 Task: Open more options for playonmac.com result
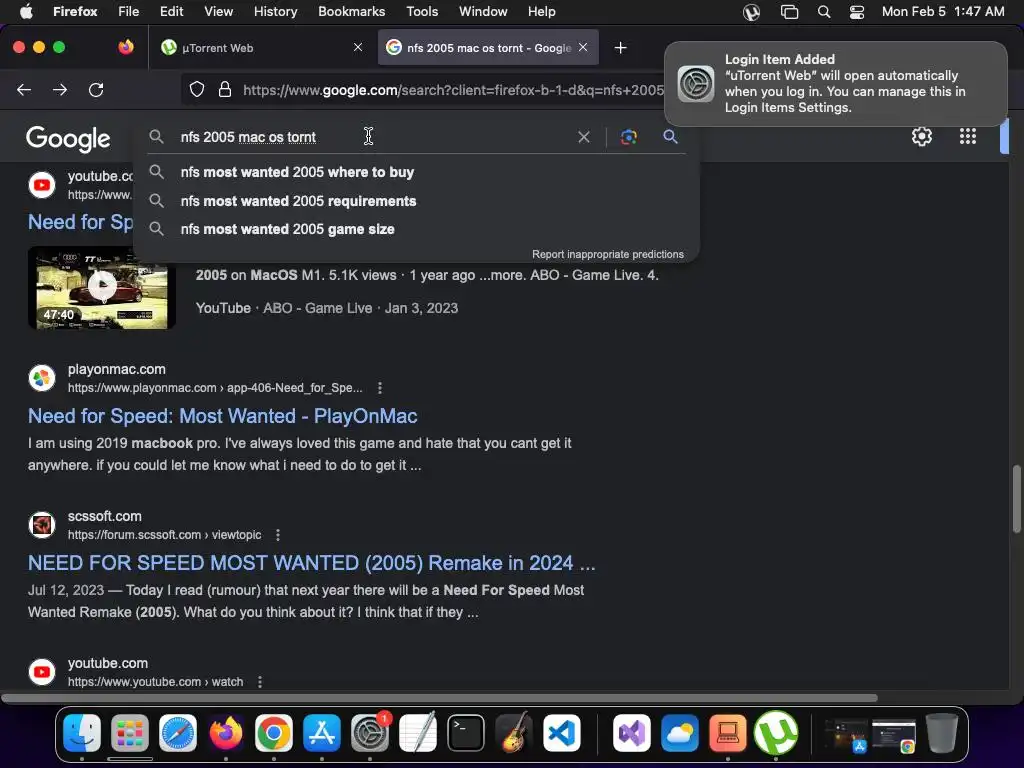(379, 388)
